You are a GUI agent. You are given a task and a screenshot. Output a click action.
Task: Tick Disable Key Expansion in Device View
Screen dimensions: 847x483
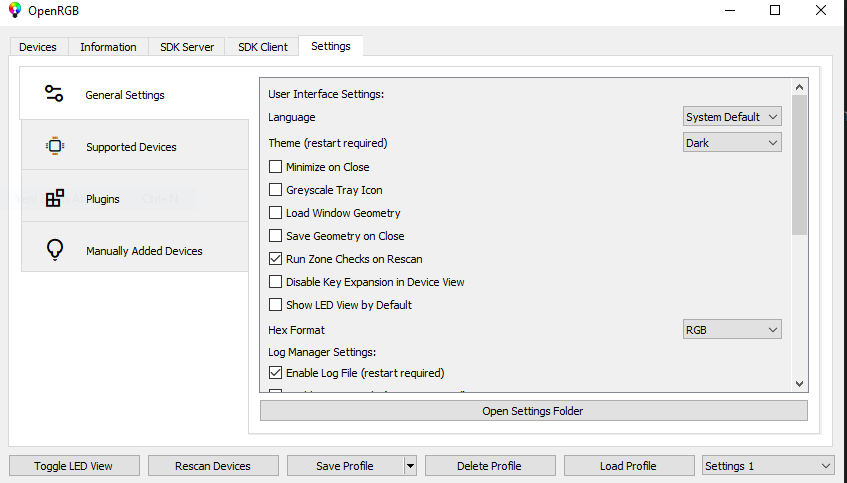click(x=275, y=281)
